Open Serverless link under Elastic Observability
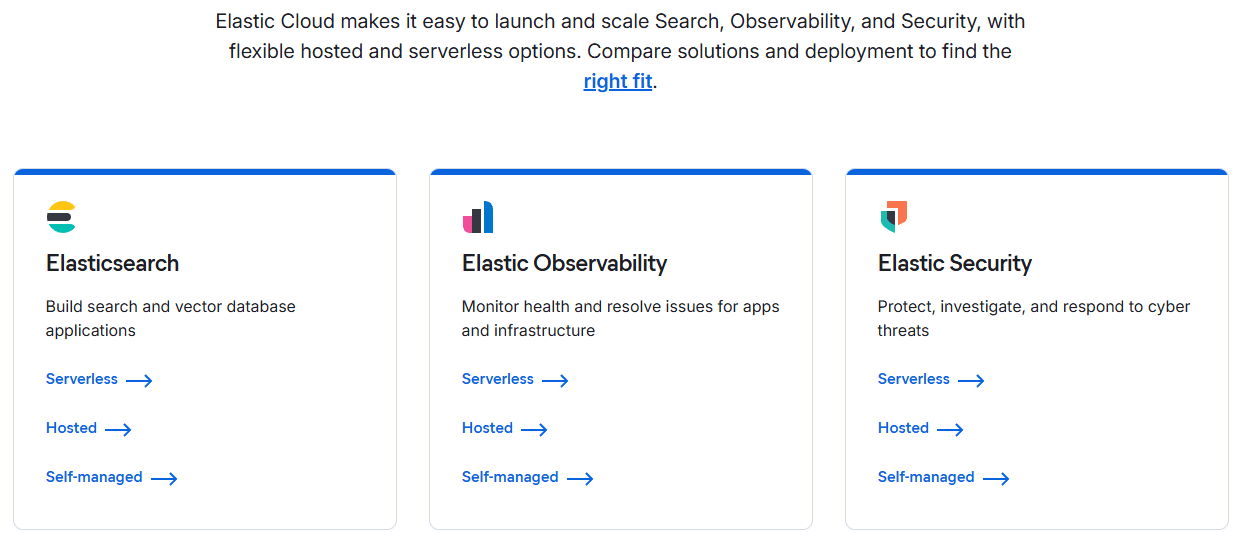This screenshot has width=1244, height=542. click(x=498, y=379)
